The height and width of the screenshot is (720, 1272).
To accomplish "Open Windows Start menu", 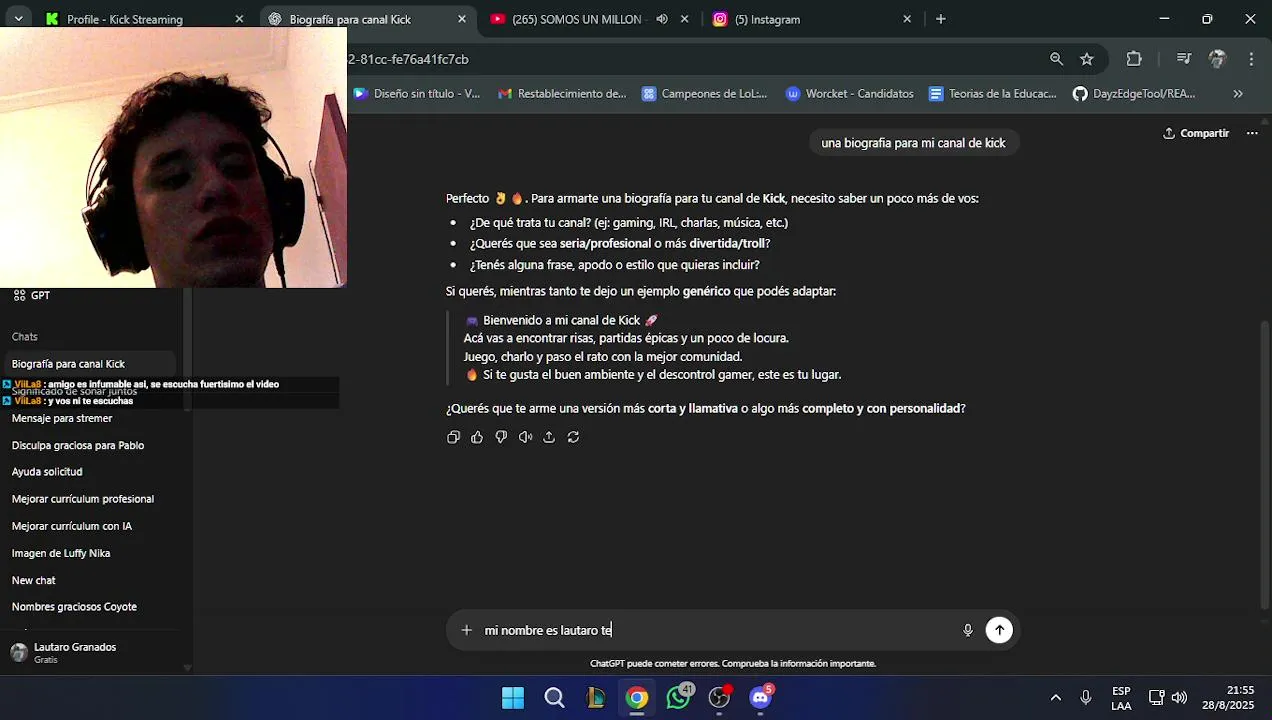I will [x=513, y=698].
